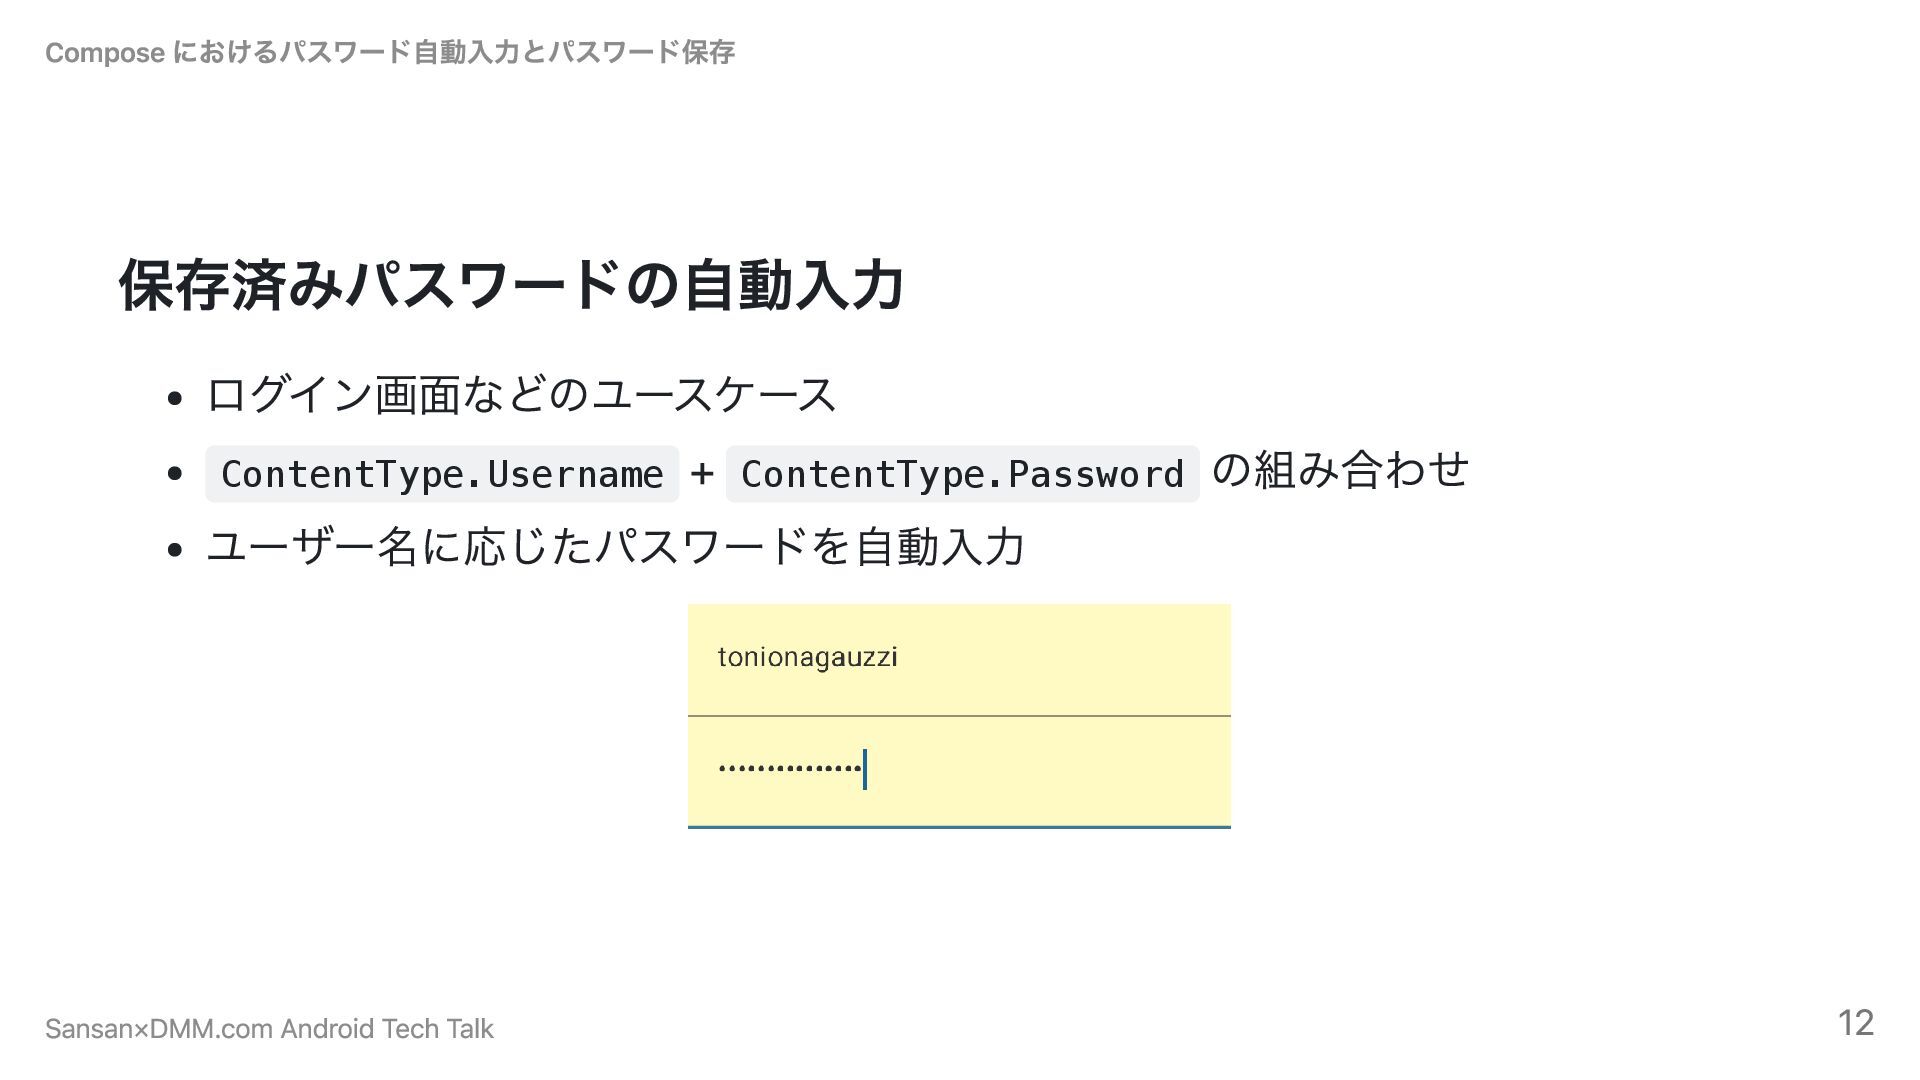The image size is (1920, 1080).
Task: Click the bullet ユーザー名に応じたパスワードを自動入力
Action: 615,547
